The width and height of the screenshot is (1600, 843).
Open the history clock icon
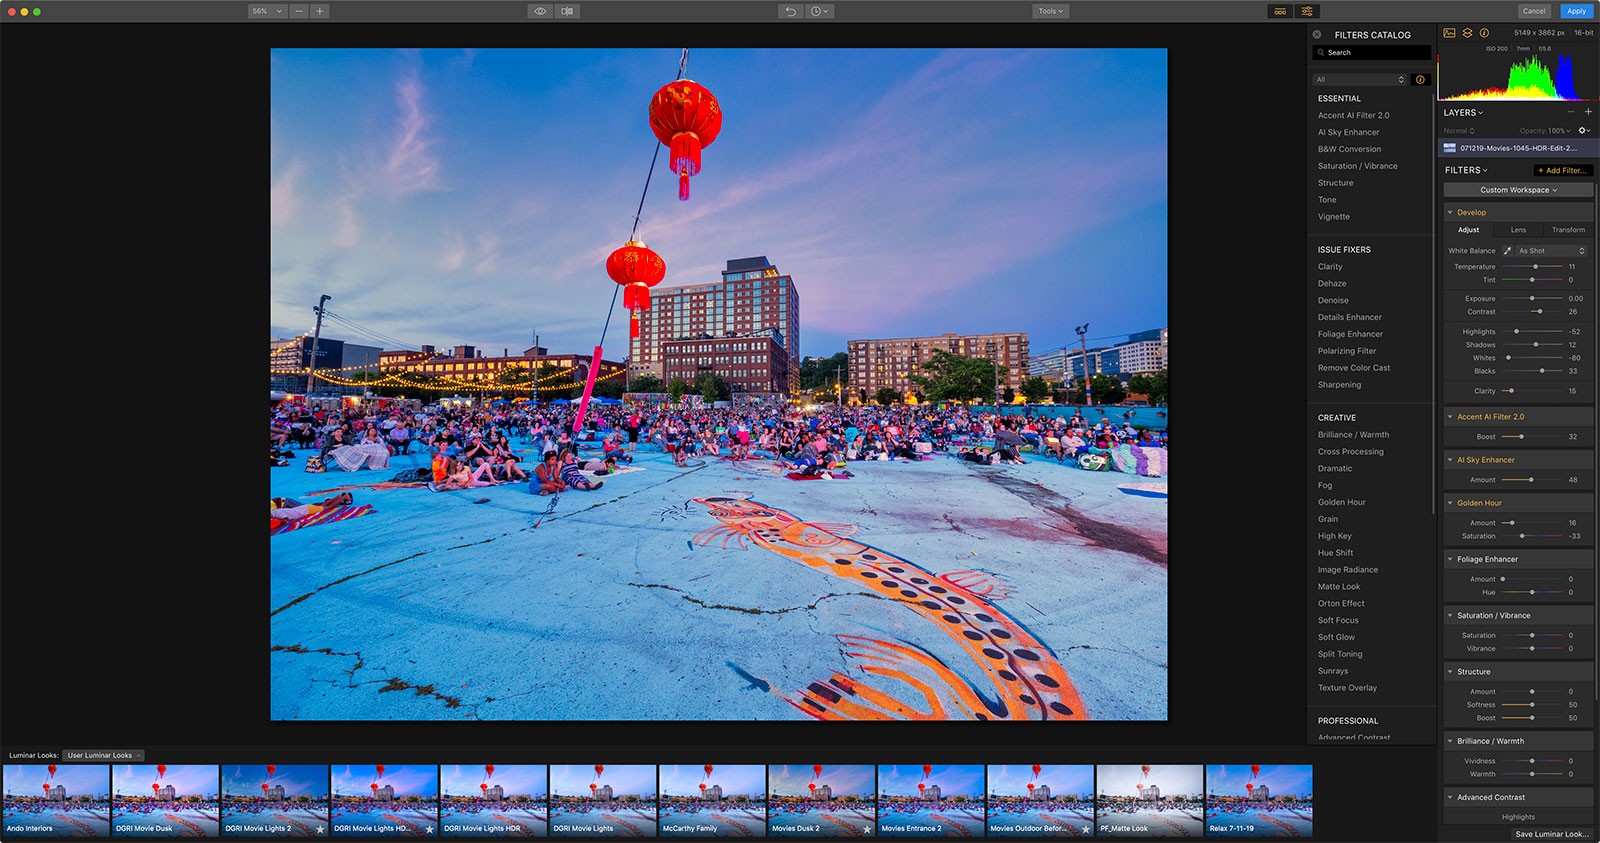pos(819,11)
